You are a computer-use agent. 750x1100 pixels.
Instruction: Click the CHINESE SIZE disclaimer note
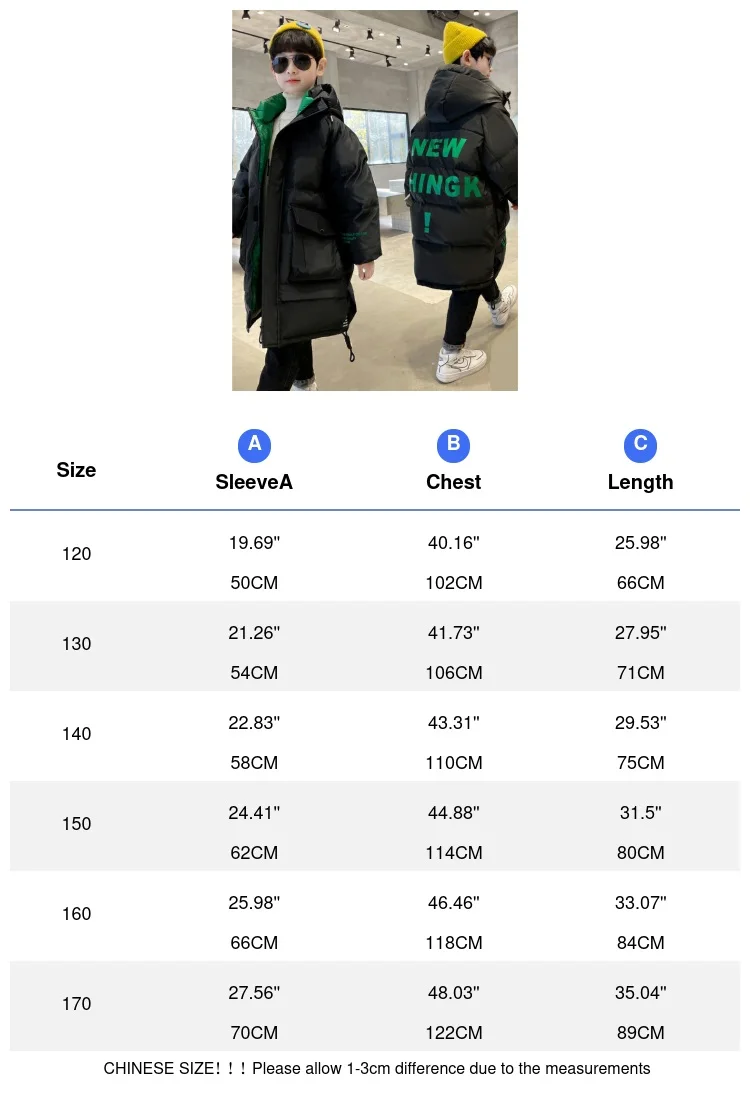[x=376, y=1069]
